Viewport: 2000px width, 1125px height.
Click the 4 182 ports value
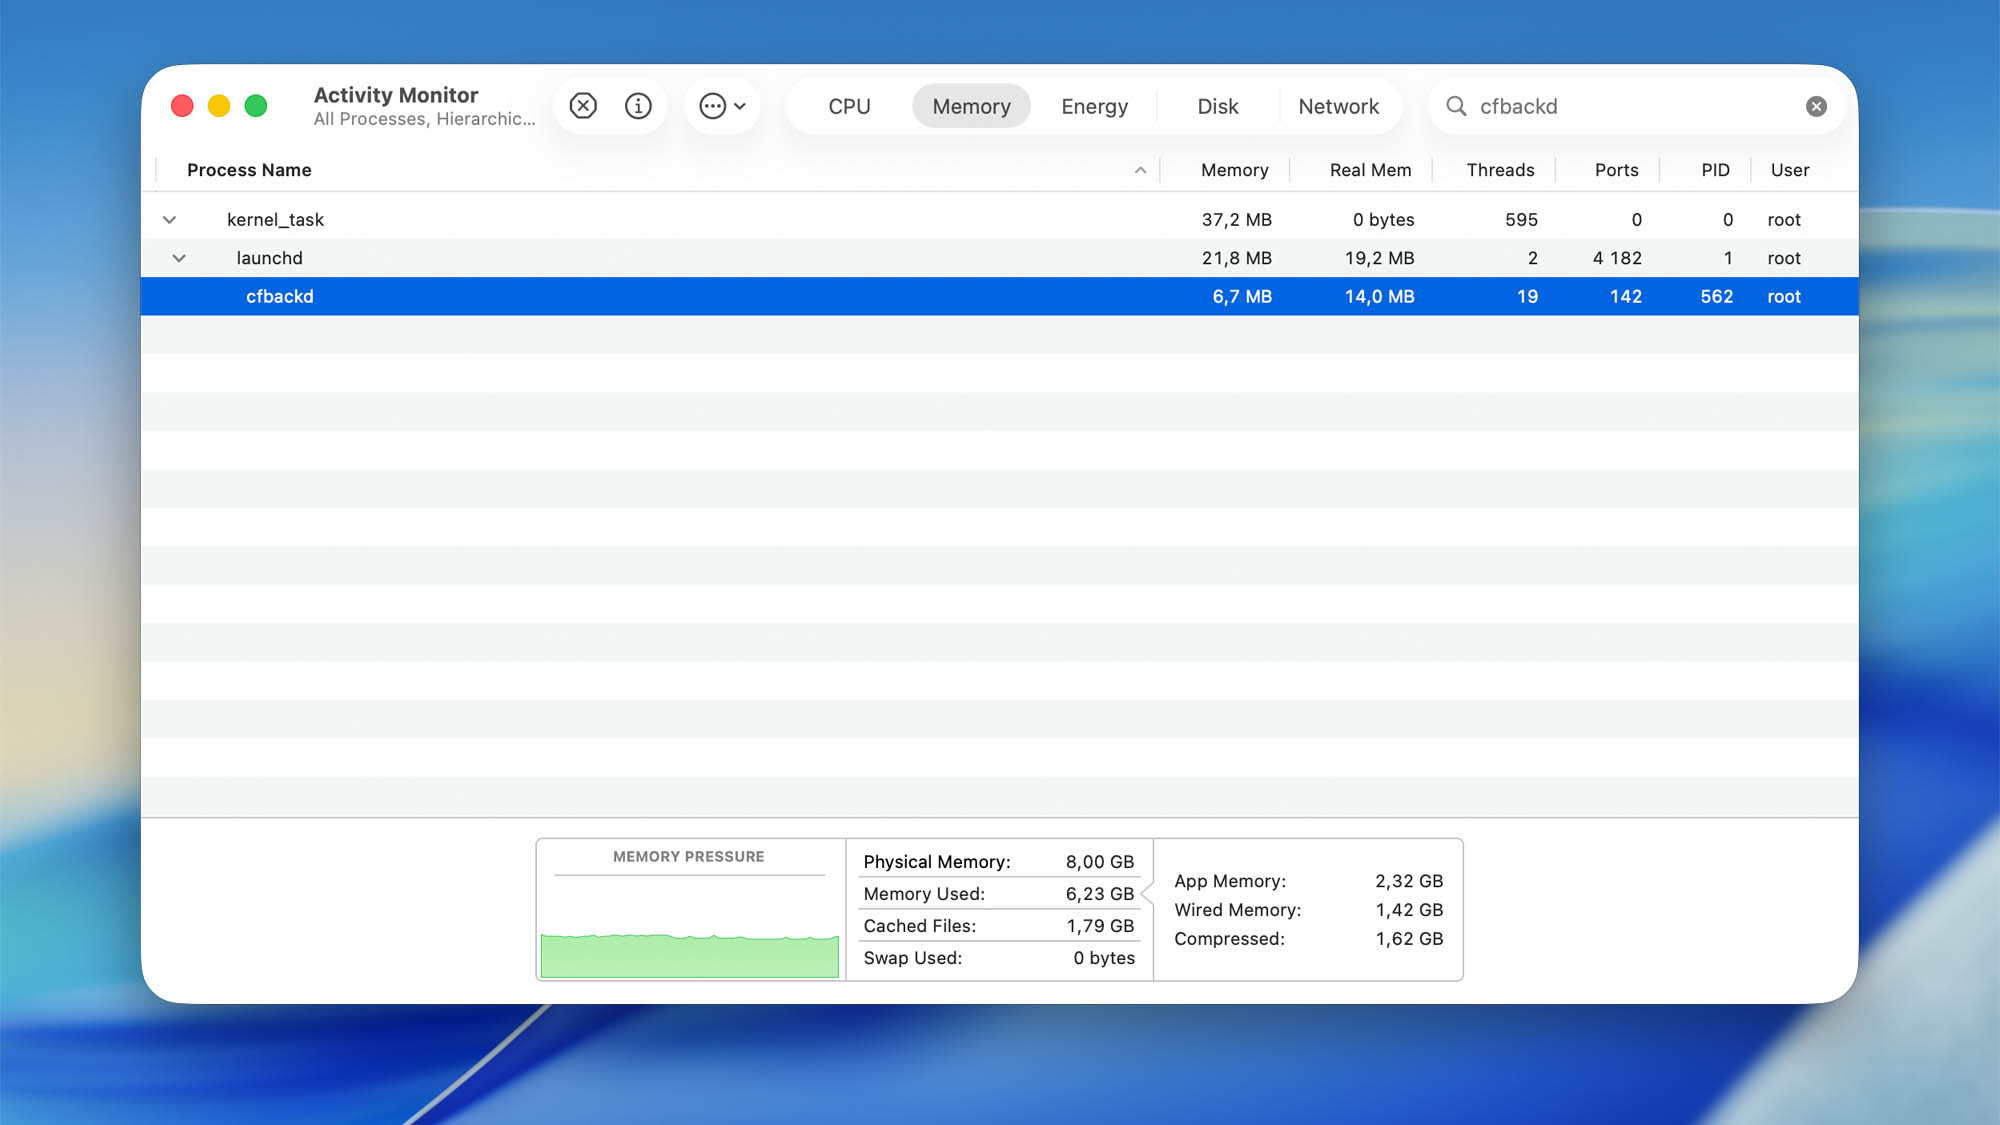1617,258
